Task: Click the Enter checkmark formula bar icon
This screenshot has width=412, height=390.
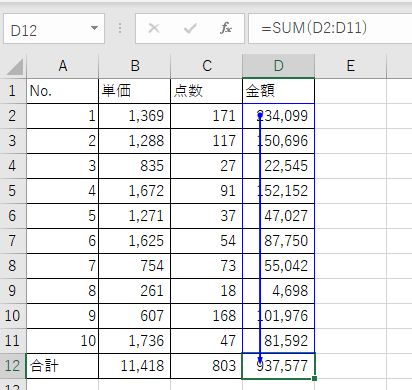Action: point(190,28)
